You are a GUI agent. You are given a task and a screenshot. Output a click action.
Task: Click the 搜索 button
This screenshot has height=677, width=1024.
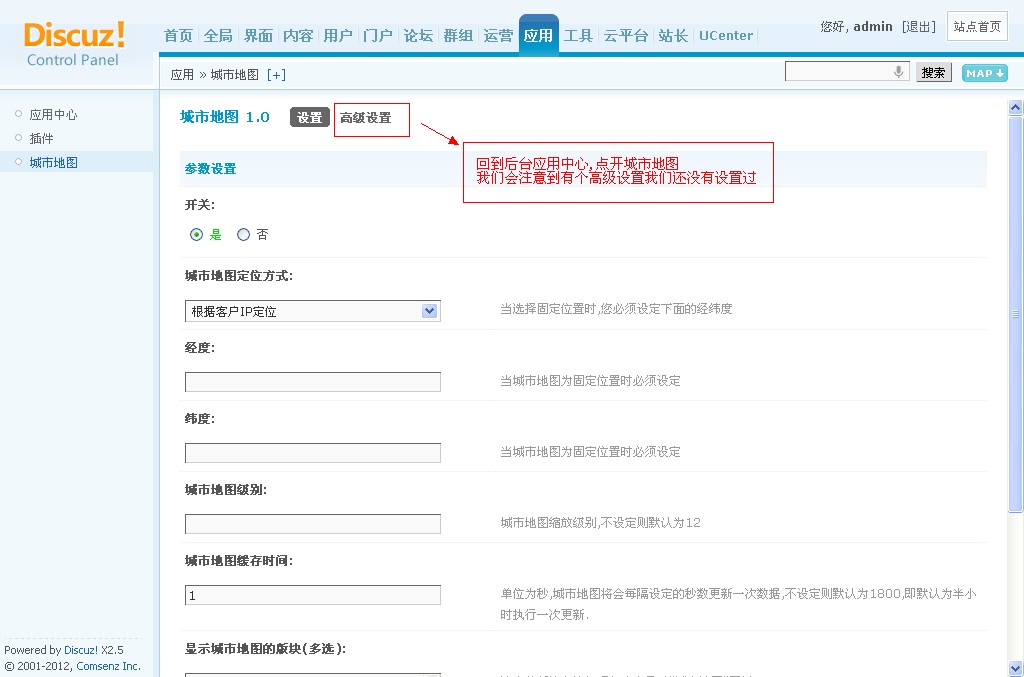(x=933, y=73)
